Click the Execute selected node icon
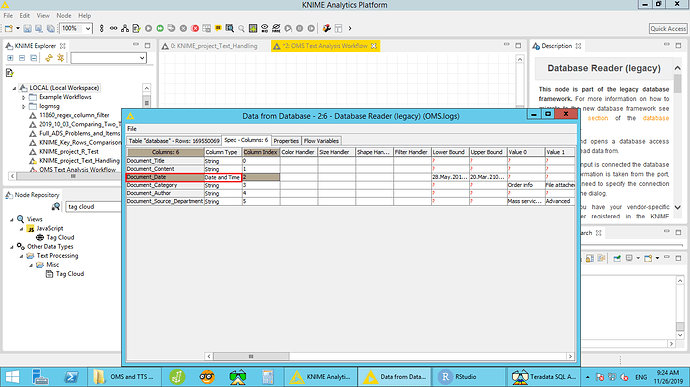This screenshot has width=690, height=387. tap(149, 28)
